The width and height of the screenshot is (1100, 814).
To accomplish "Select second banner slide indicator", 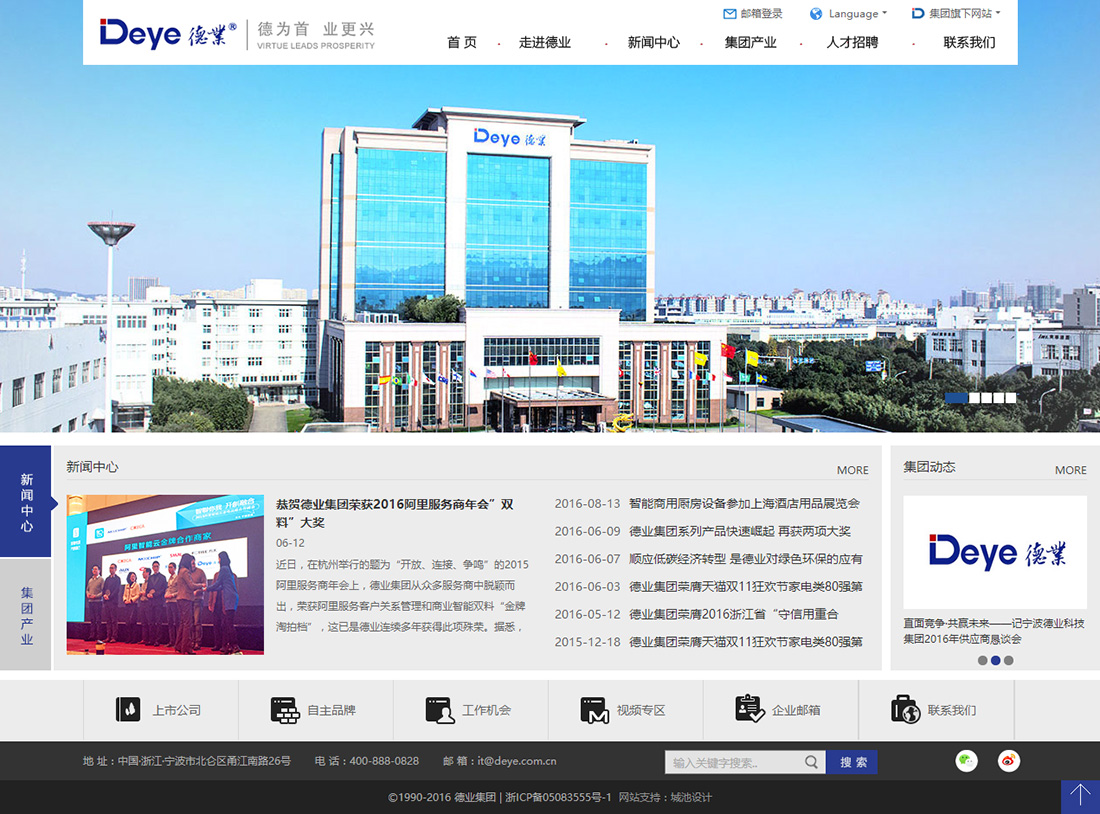I will coord(974,398).
